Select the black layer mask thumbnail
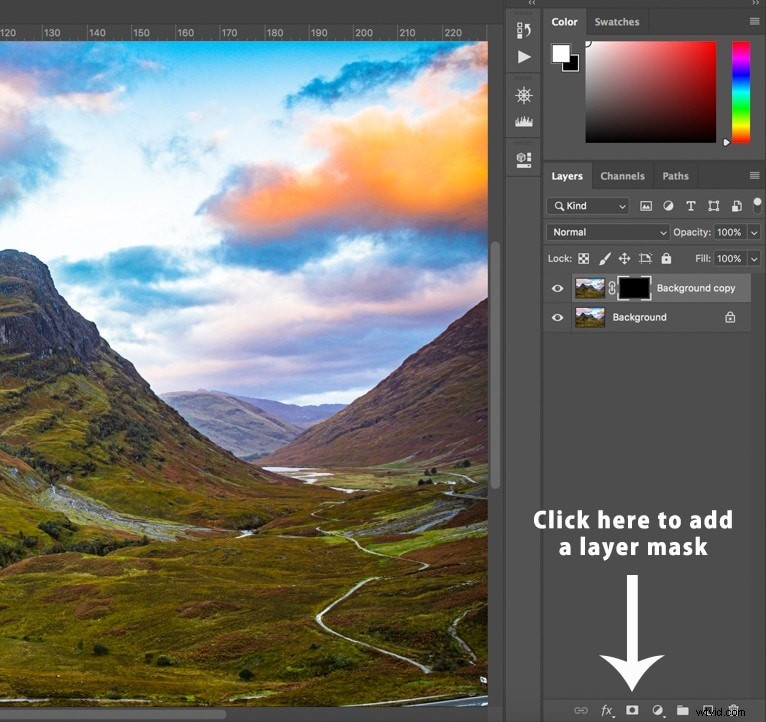This screenshot has width=766, height=722. pos(634,288)
